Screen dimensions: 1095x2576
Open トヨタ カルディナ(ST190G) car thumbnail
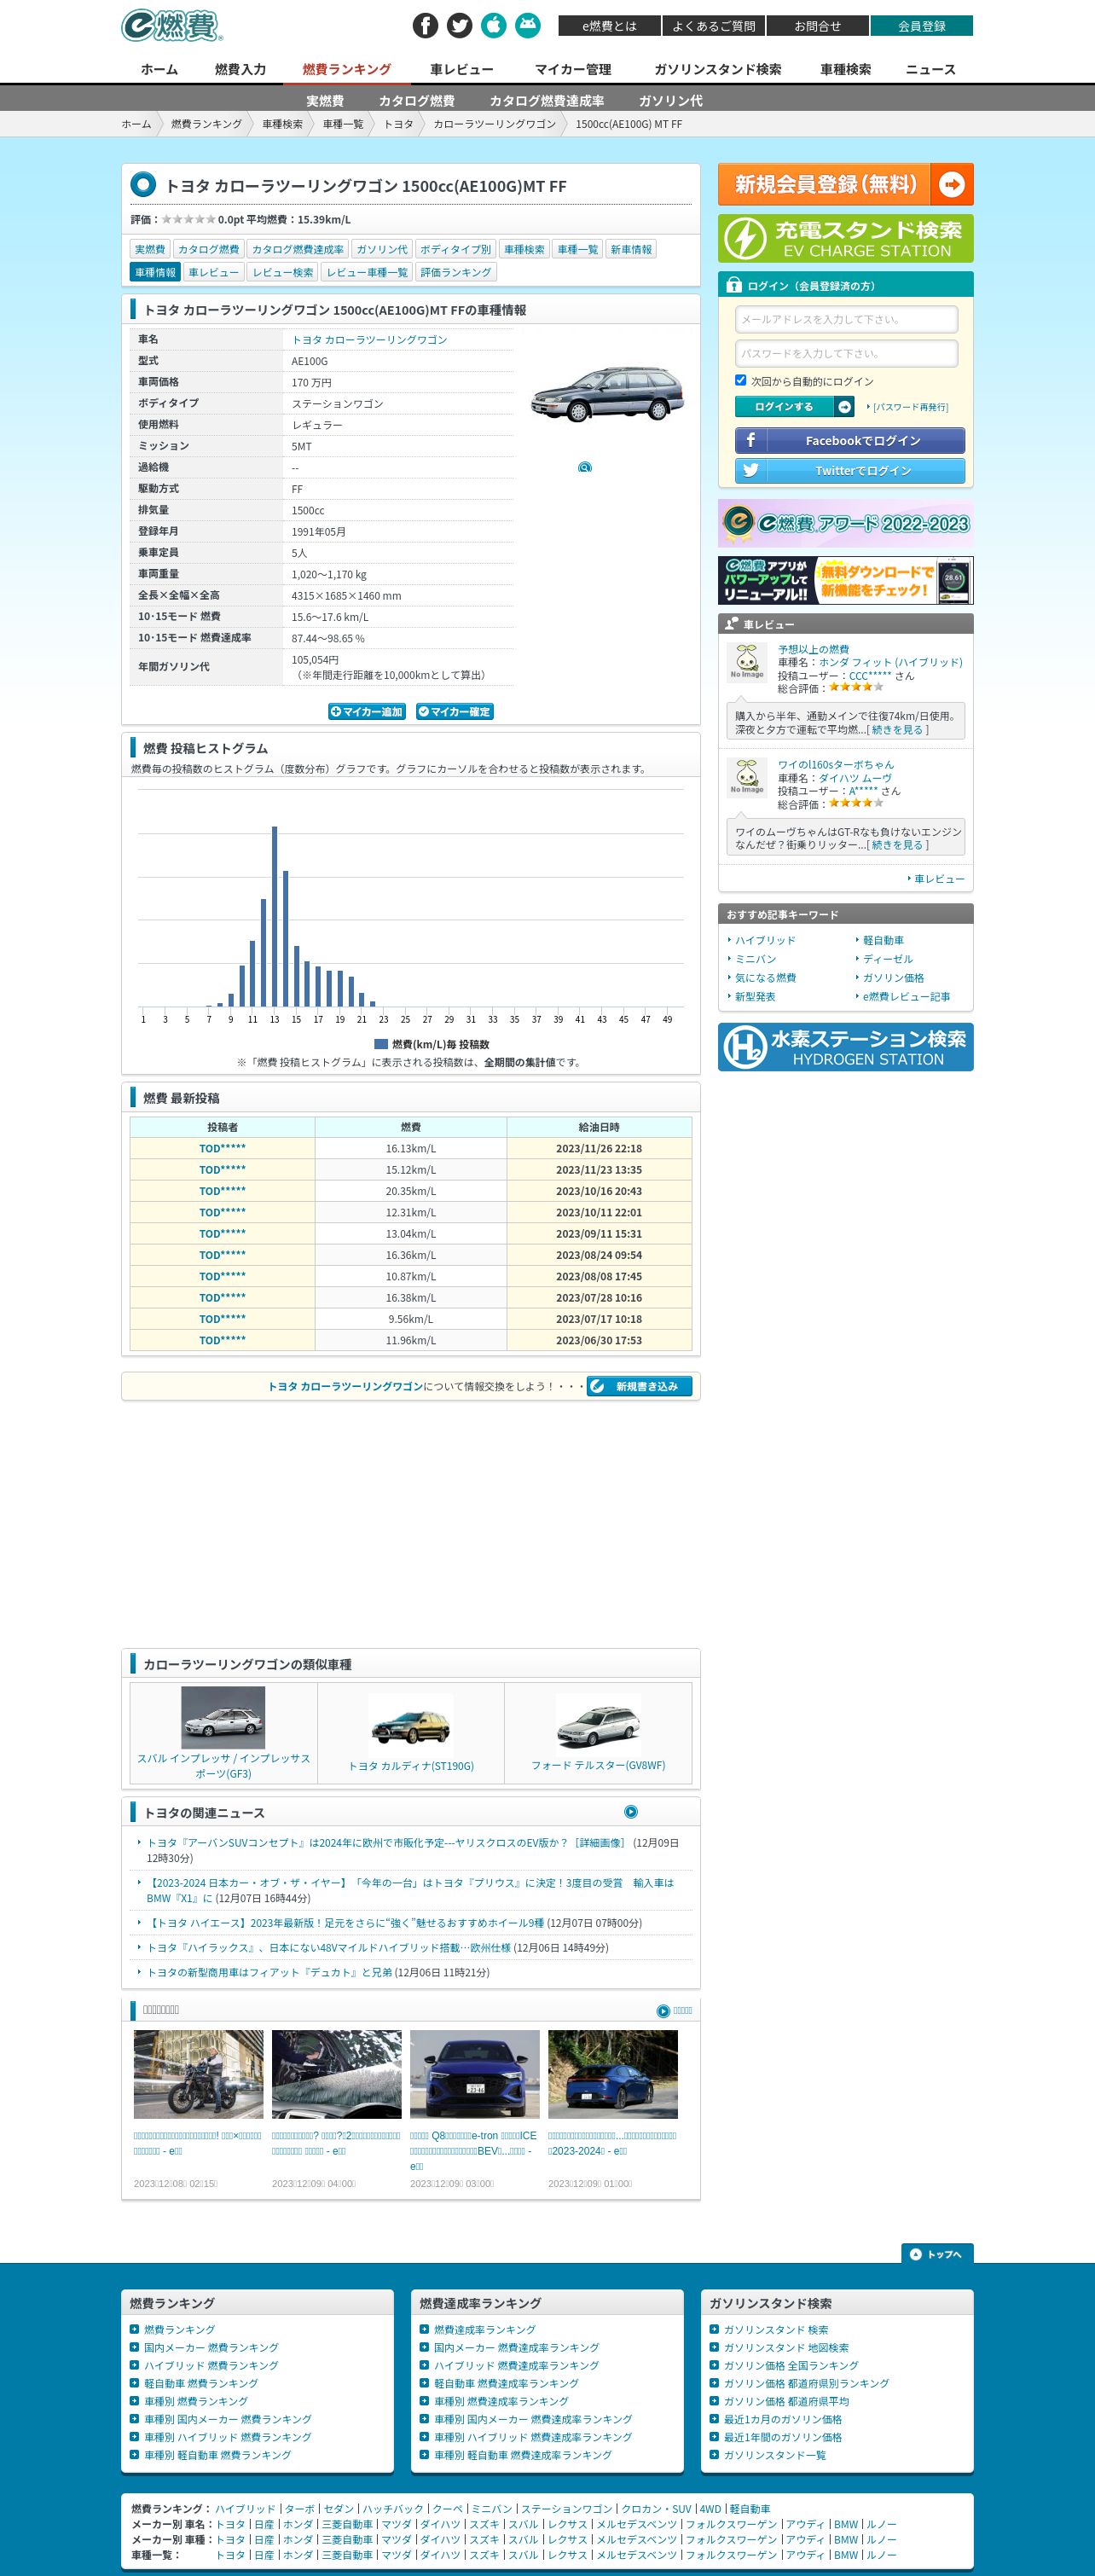point(411,1724)
